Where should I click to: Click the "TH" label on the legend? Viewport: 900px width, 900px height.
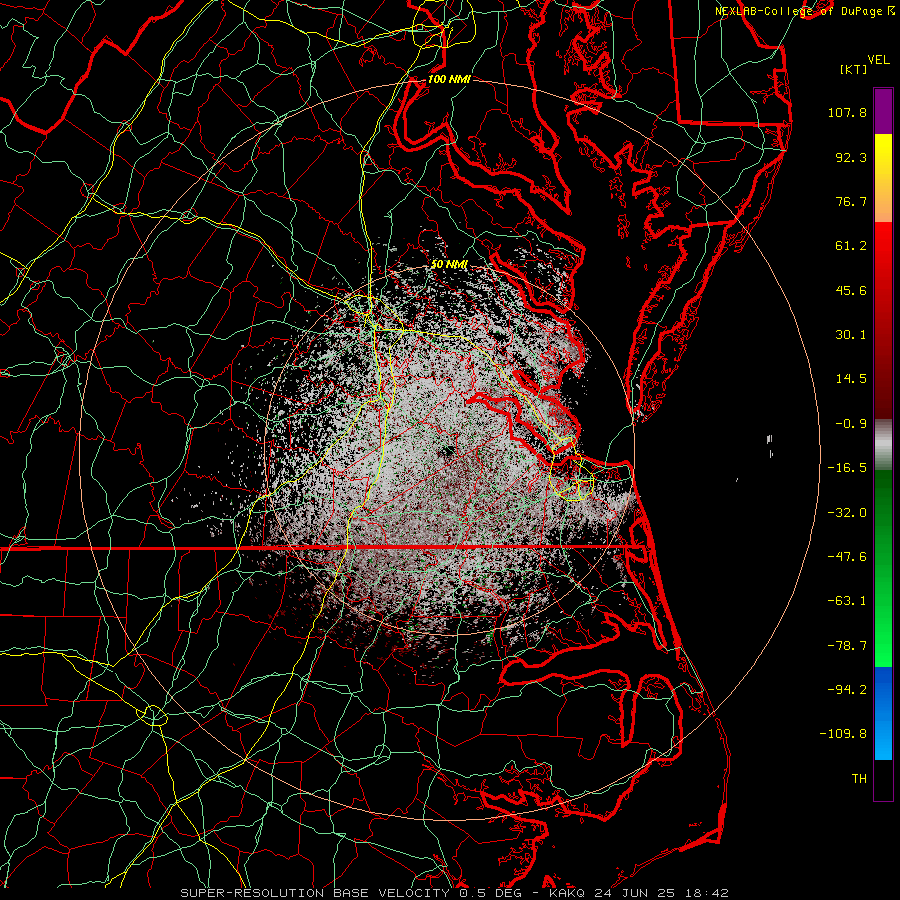point(859,779)
